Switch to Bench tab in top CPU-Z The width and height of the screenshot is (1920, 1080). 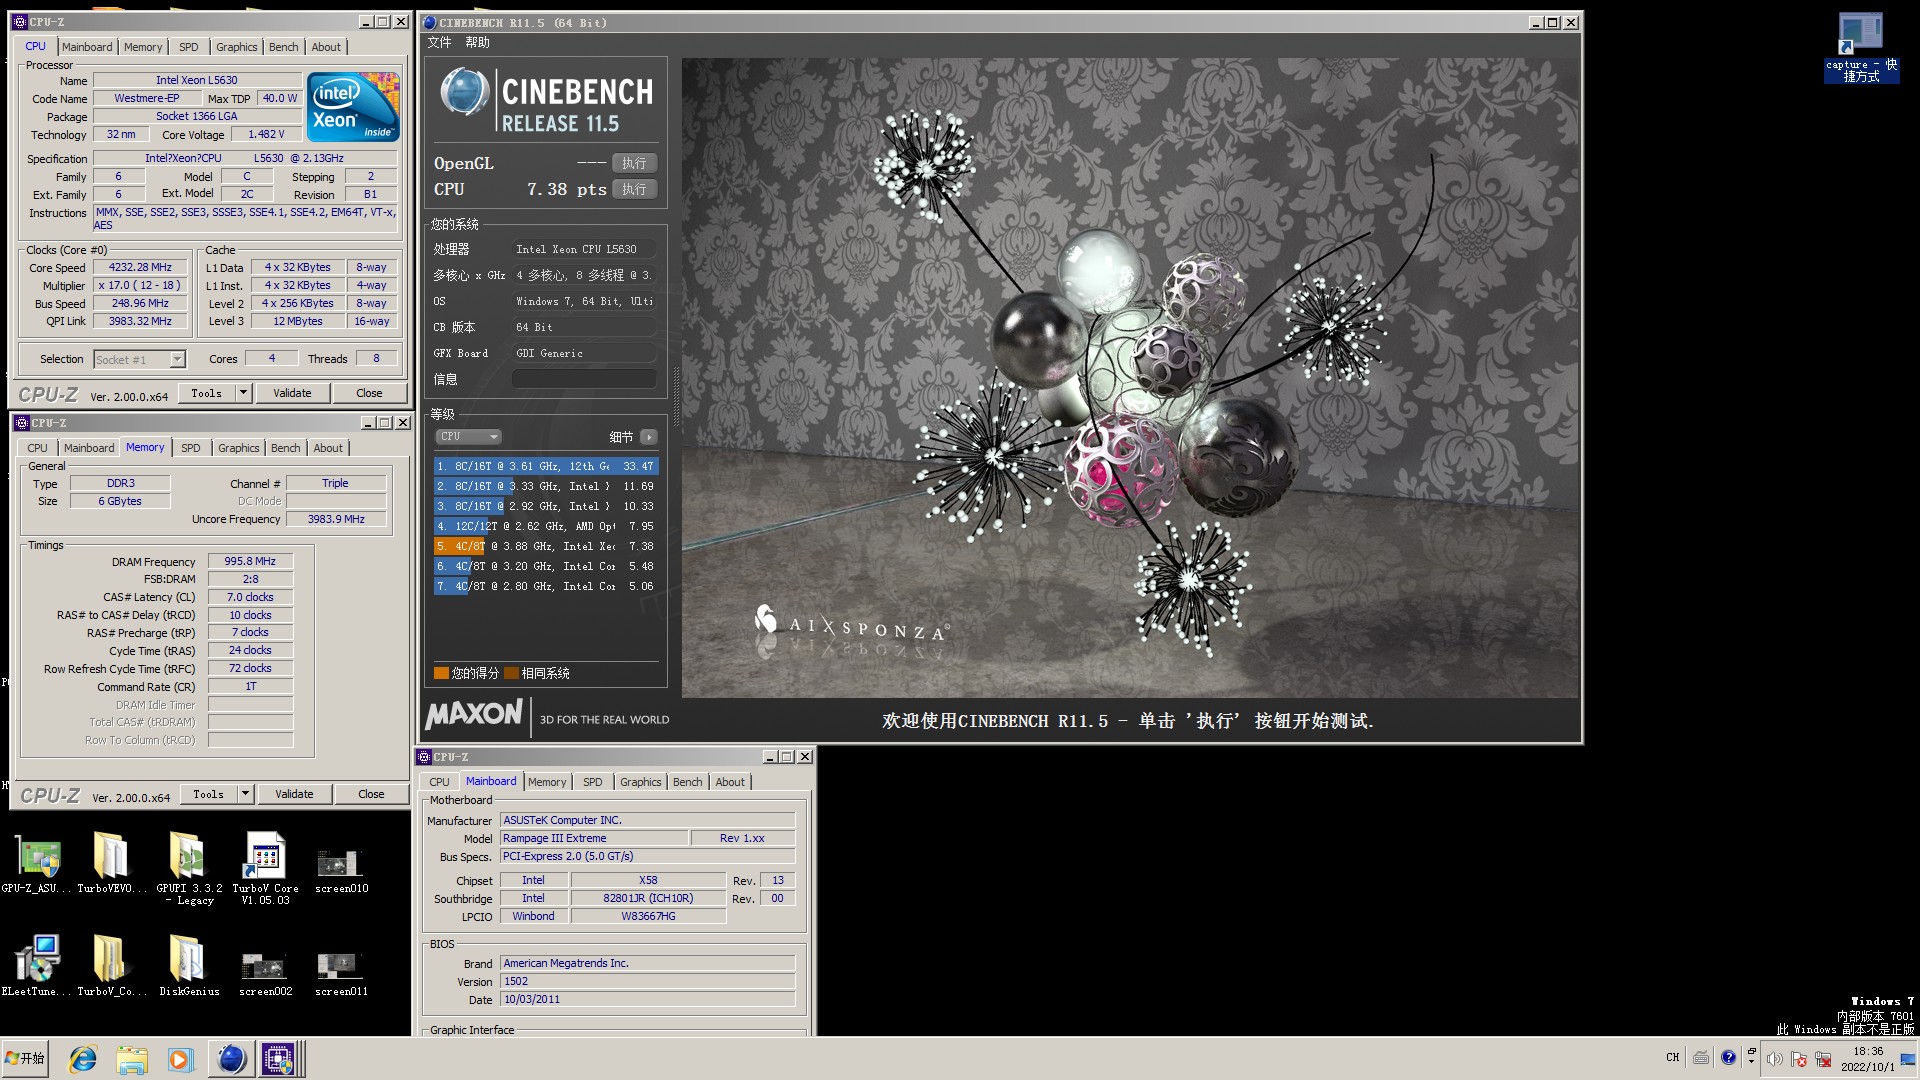283,47
